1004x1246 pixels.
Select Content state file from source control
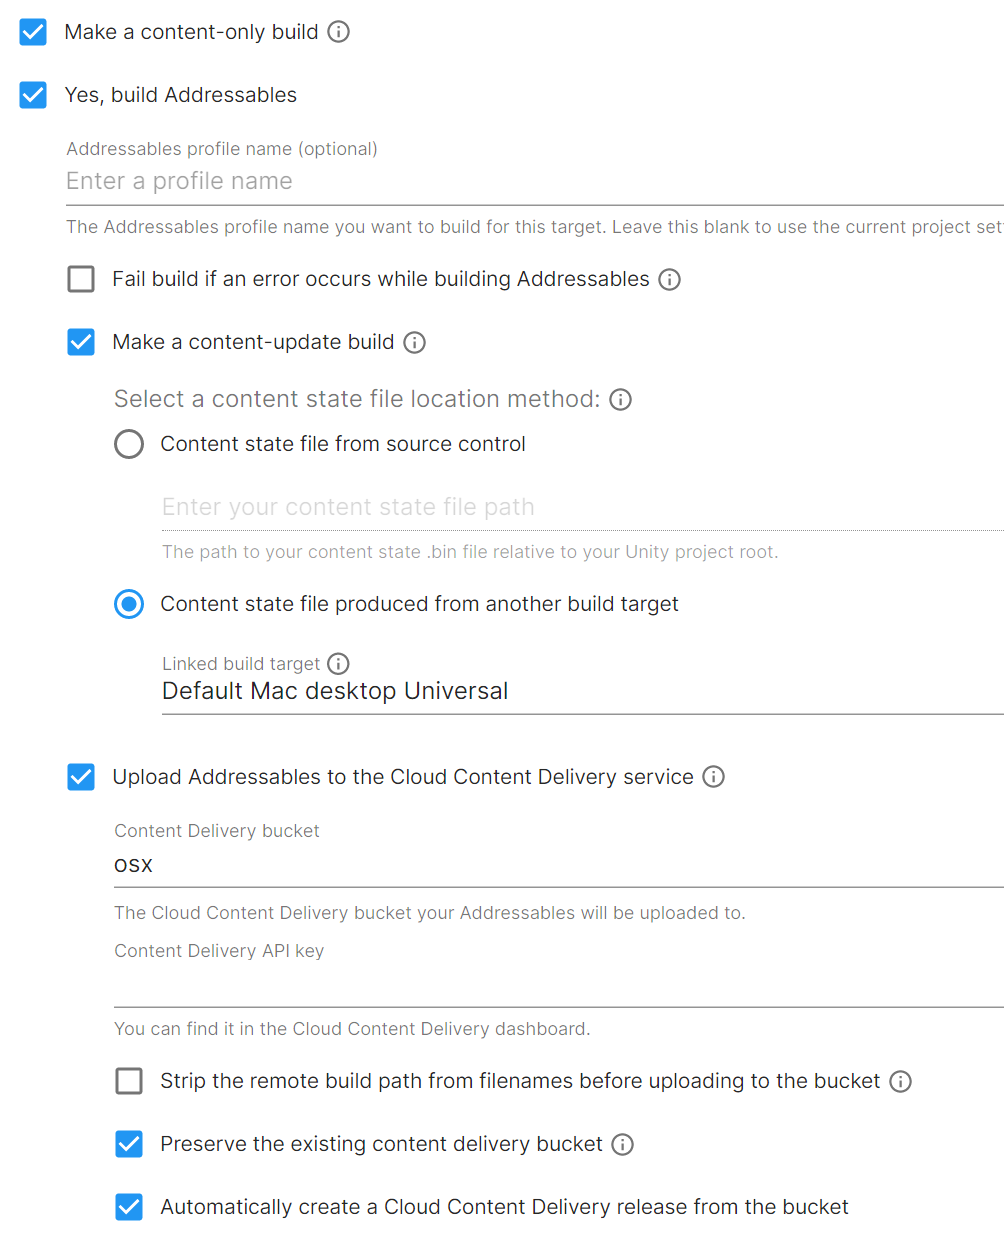coord(129,444)
